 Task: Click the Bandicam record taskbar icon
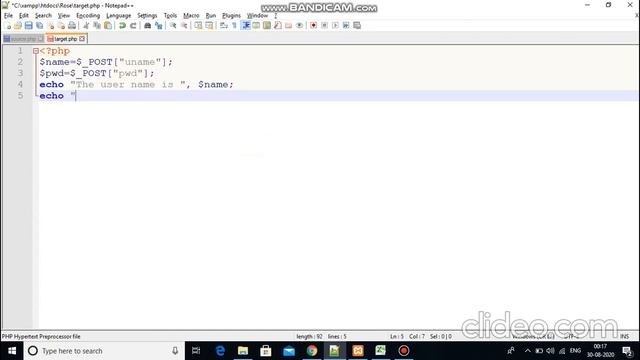click(x=404, y=351)
